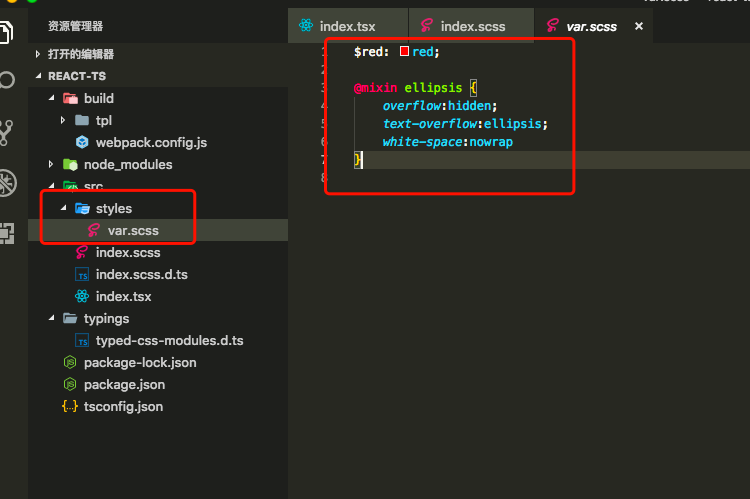Open tsconfig.json file

pos(123,407)
